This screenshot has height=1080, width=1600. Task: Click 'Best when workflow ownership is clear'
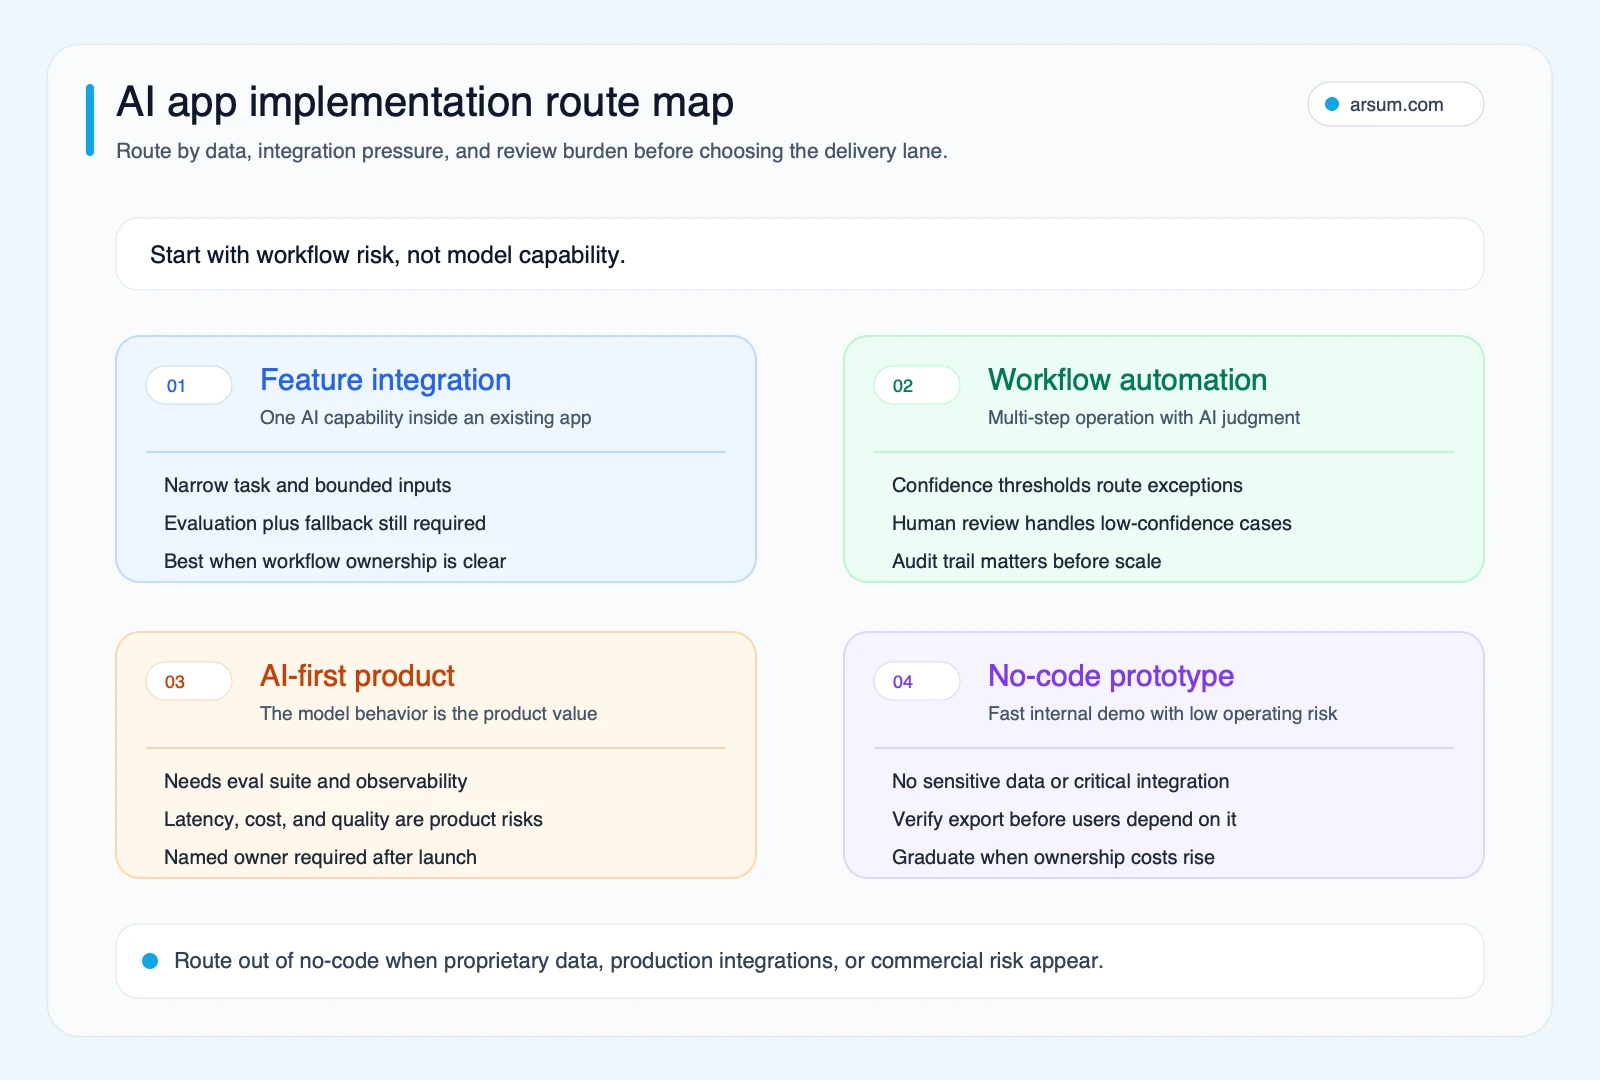(x=335, y=561)
